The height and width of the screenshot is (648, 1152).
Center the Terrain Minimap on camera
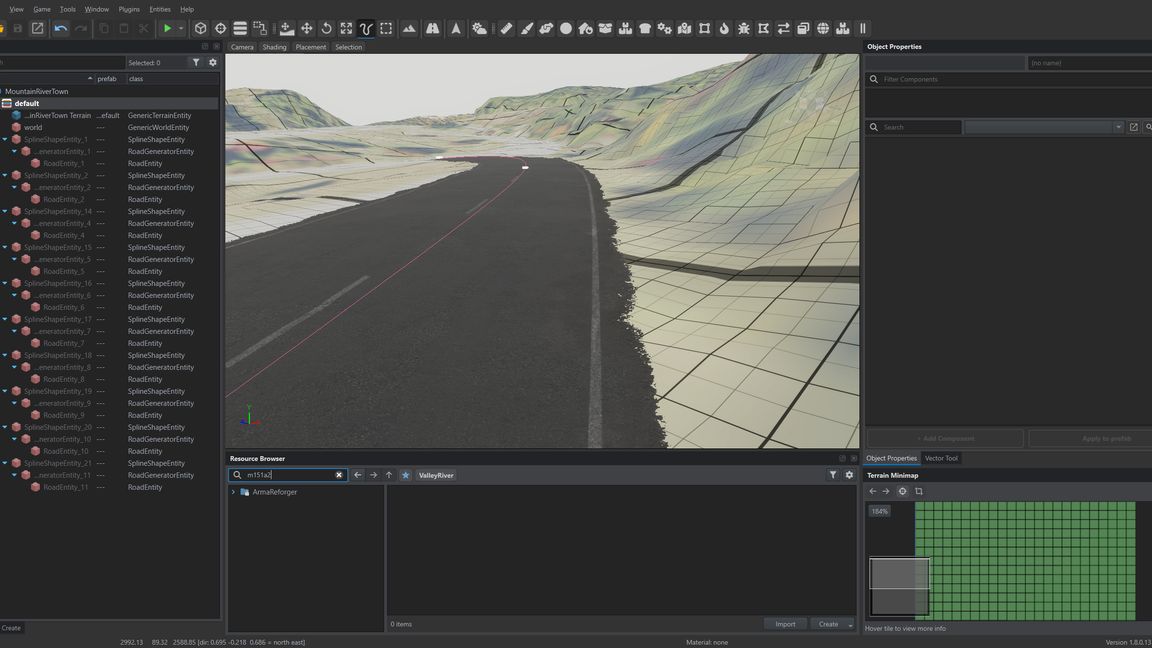[x=903, y=492]
